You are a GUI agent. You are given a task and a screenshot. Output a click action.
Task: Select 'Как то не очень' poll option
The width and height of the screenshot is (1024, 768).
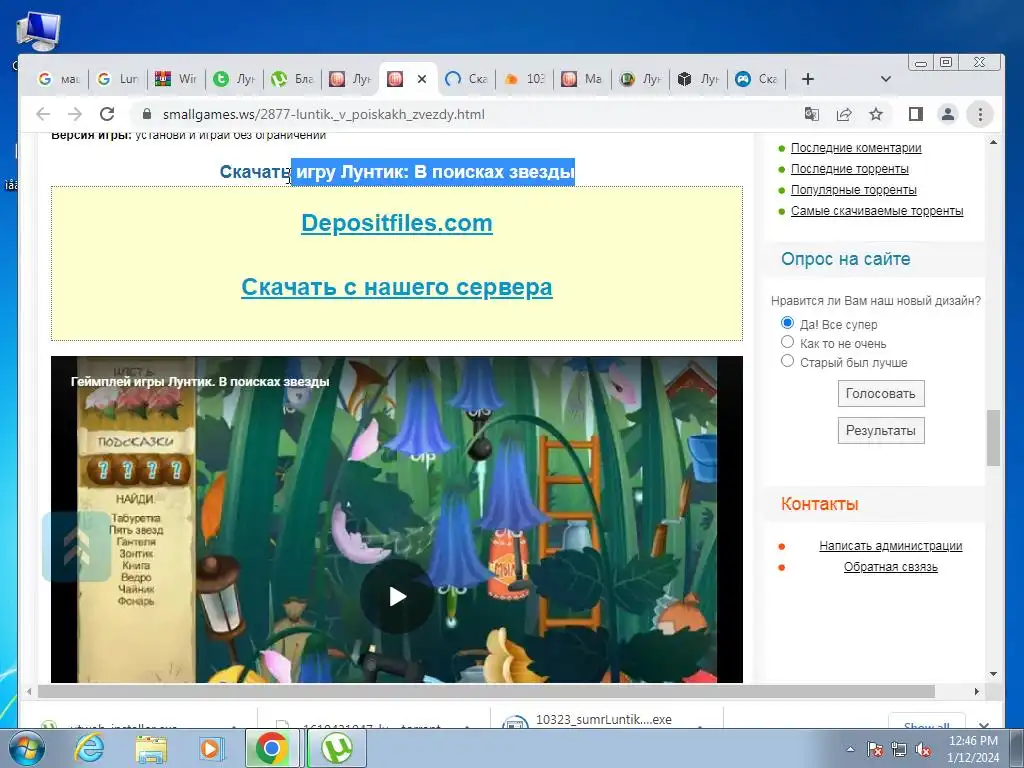tap(788, 342)
